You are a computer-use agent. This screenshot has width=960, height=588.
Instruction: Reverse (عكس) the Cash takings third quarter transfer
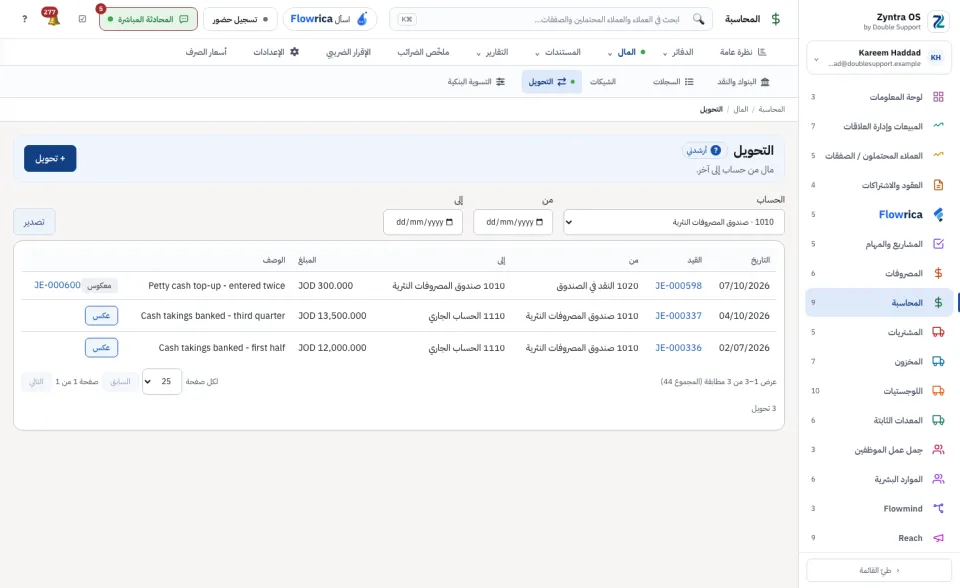101,315
